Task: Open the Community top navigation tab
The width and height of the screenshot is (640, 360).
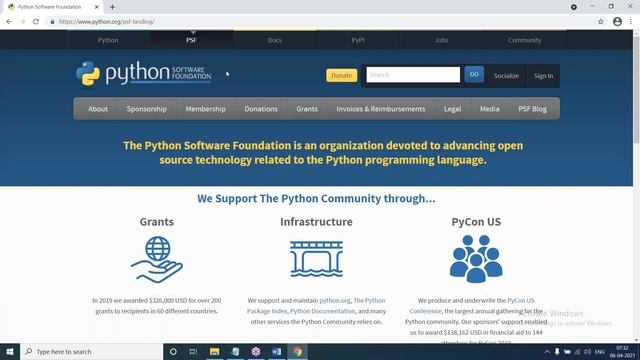Action: point(524,40)
